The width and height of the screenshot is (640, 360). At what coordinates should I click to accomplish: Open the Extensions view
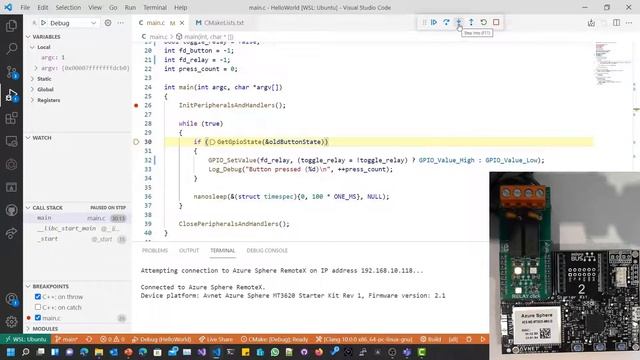click(11, 118)
